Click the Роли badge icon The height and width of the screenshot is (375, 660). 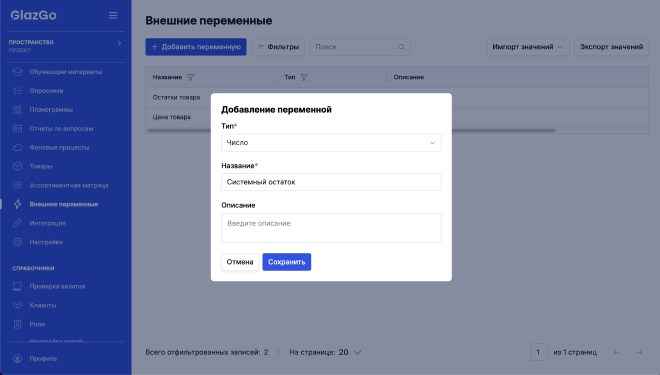pyautogui.click(x=17, y=324)
